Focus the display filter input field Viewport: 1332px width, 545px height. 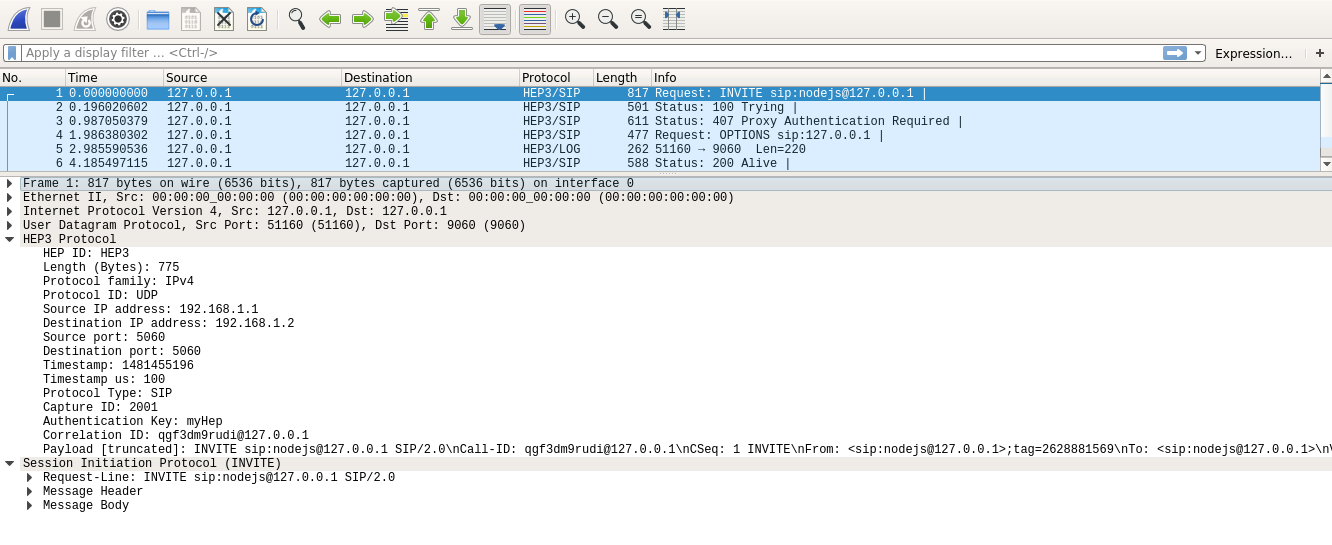point(590,53)
